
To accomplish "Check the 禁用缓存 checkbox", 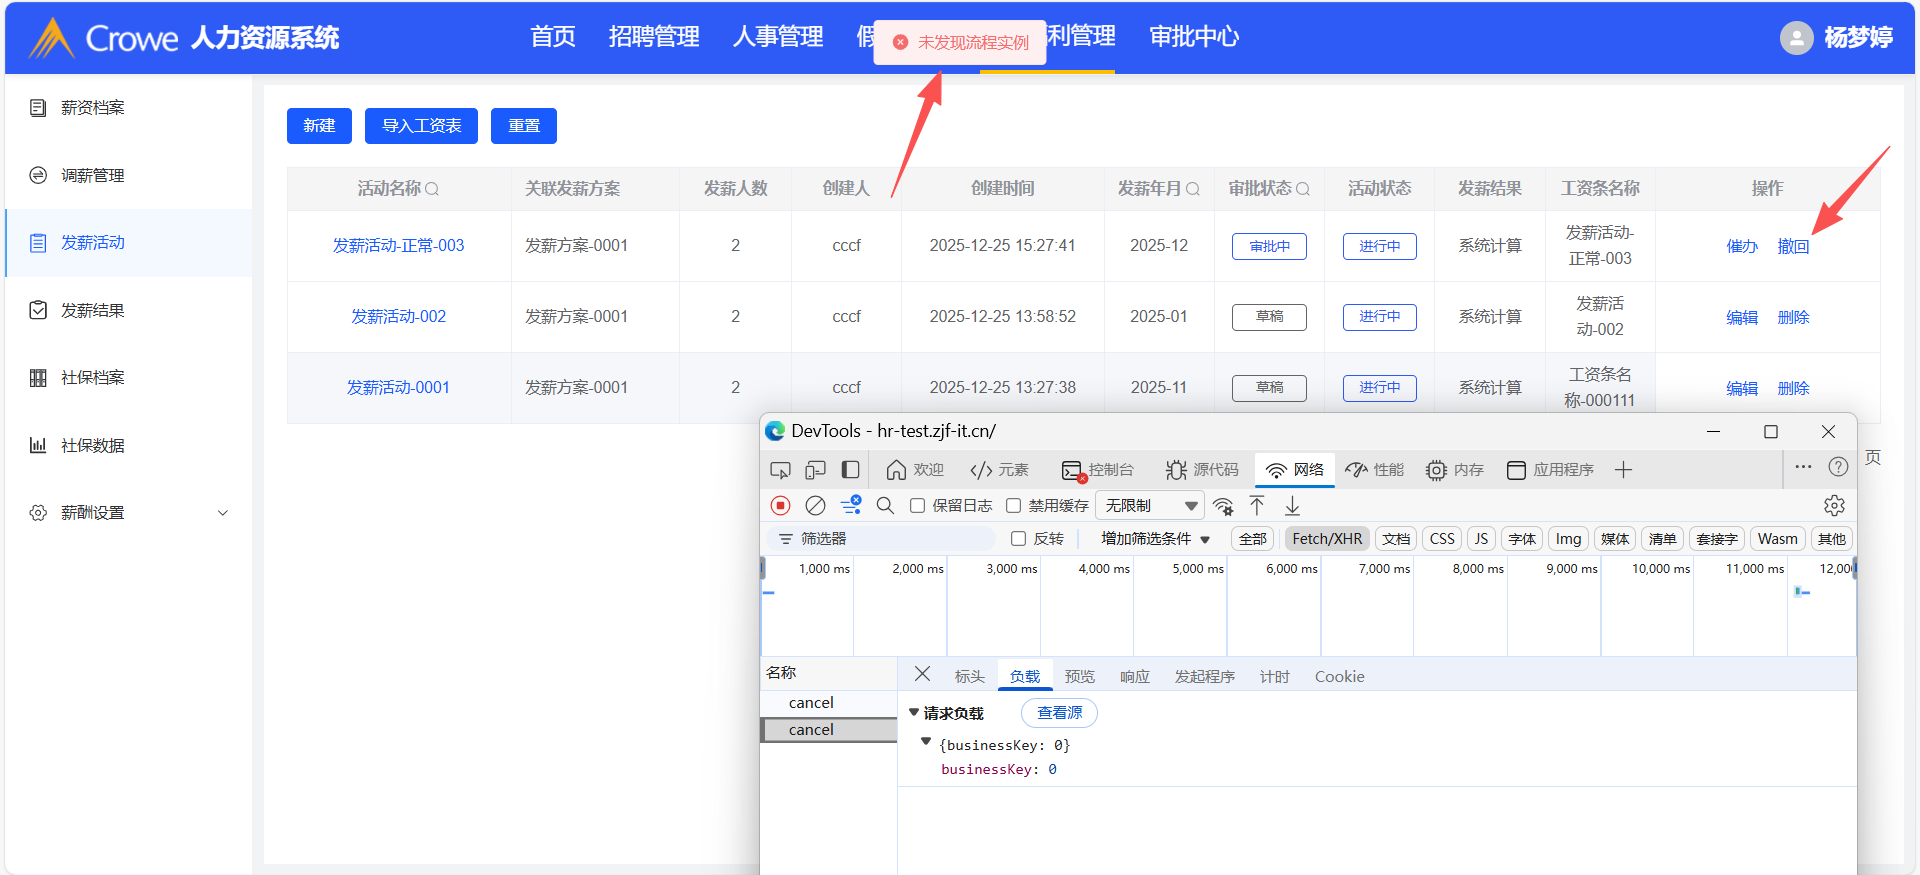I will point(1014,506).
